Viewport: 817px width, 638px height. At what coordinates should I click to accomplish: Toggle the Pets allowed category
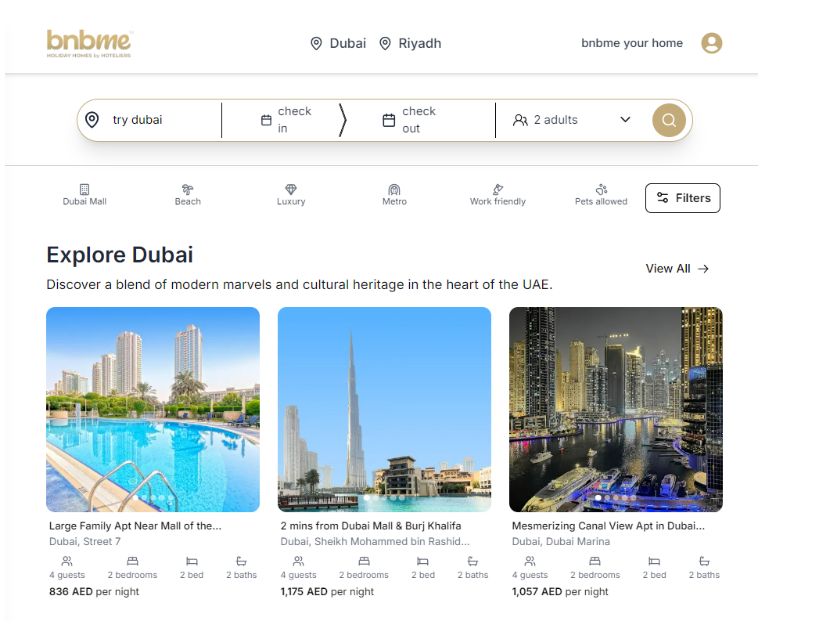[x=601, y=195]
